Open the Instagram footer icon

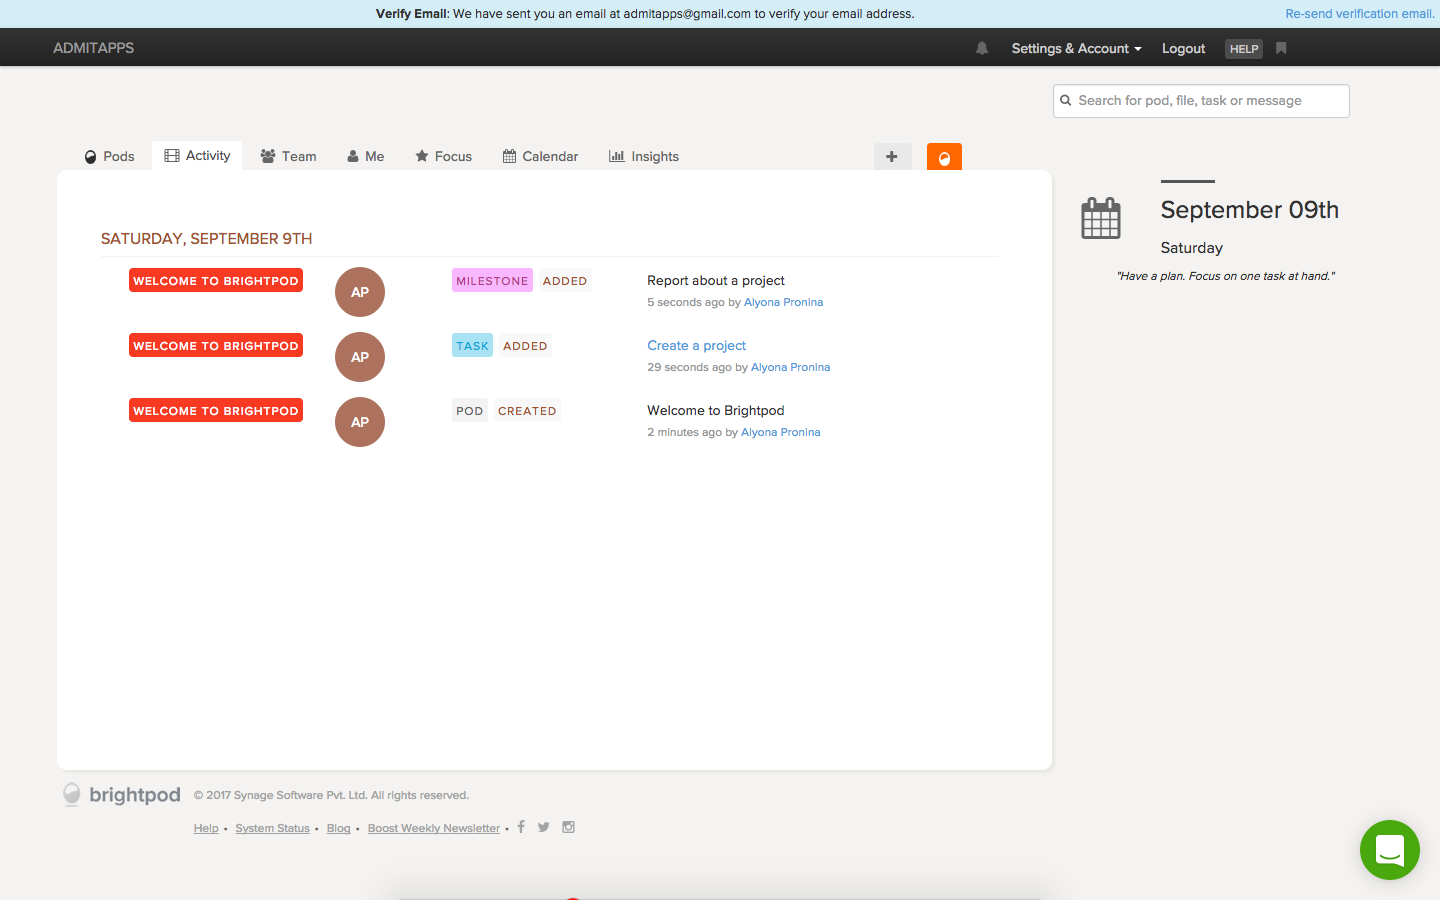[568, 827]
